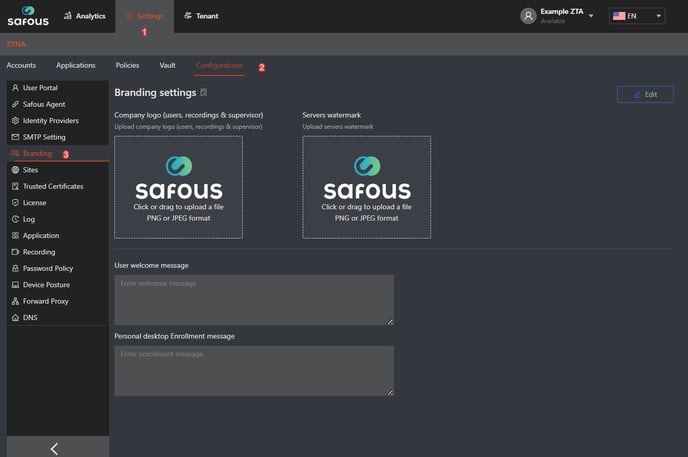Collapse the sidebar with left chevron
The width and height of the screenshot is (688, 457).
pyautogui.click(x=54, y=449)
